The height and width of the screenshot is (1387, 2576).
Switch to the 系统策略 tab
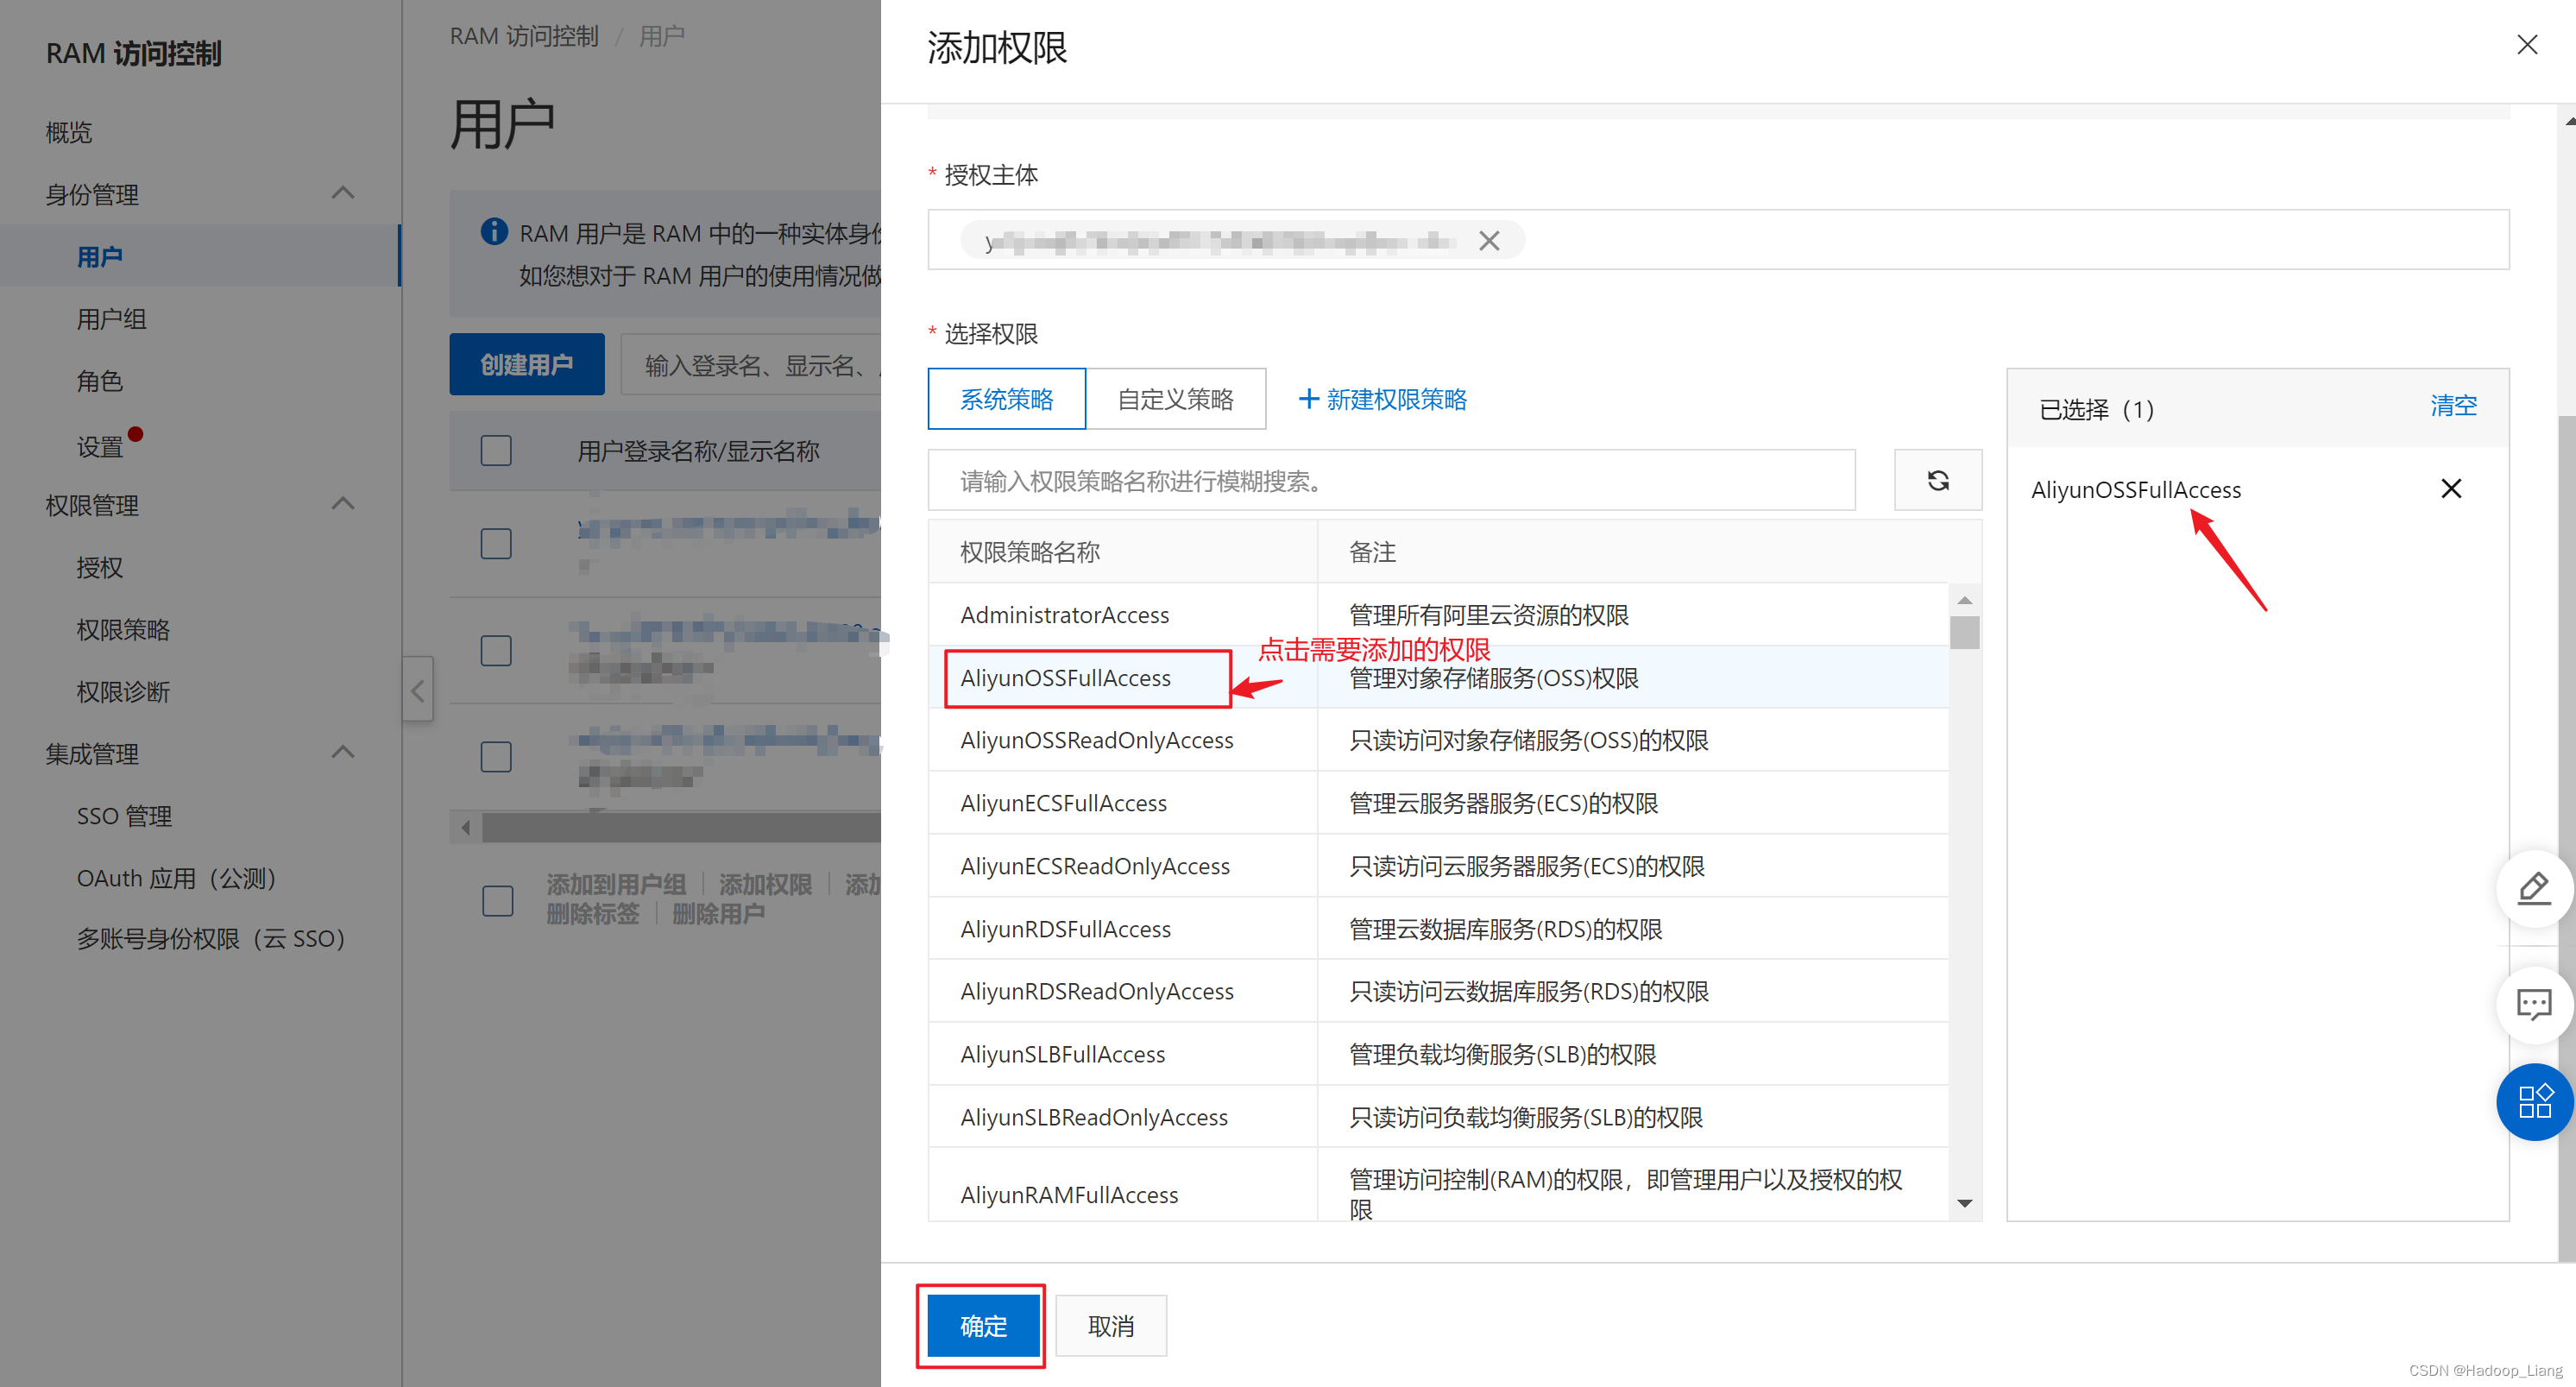click(1007, 399)
